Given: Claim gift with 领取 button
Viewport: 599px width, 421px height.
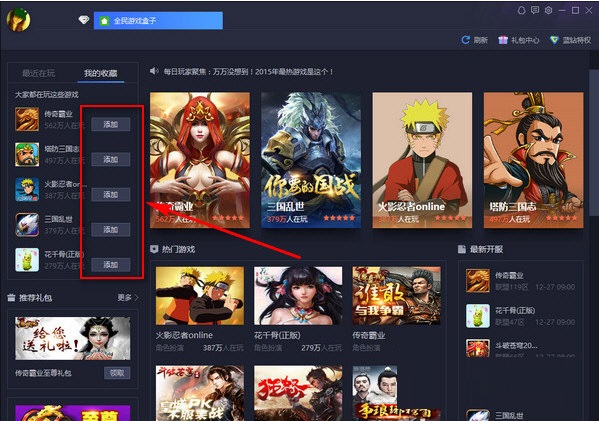Looking at the screenshot, I should coord(117,373).
